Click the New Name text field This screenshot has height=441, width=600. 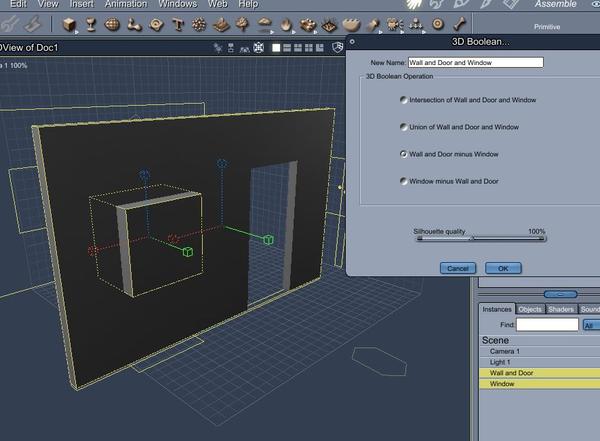[x=476, y=62]
